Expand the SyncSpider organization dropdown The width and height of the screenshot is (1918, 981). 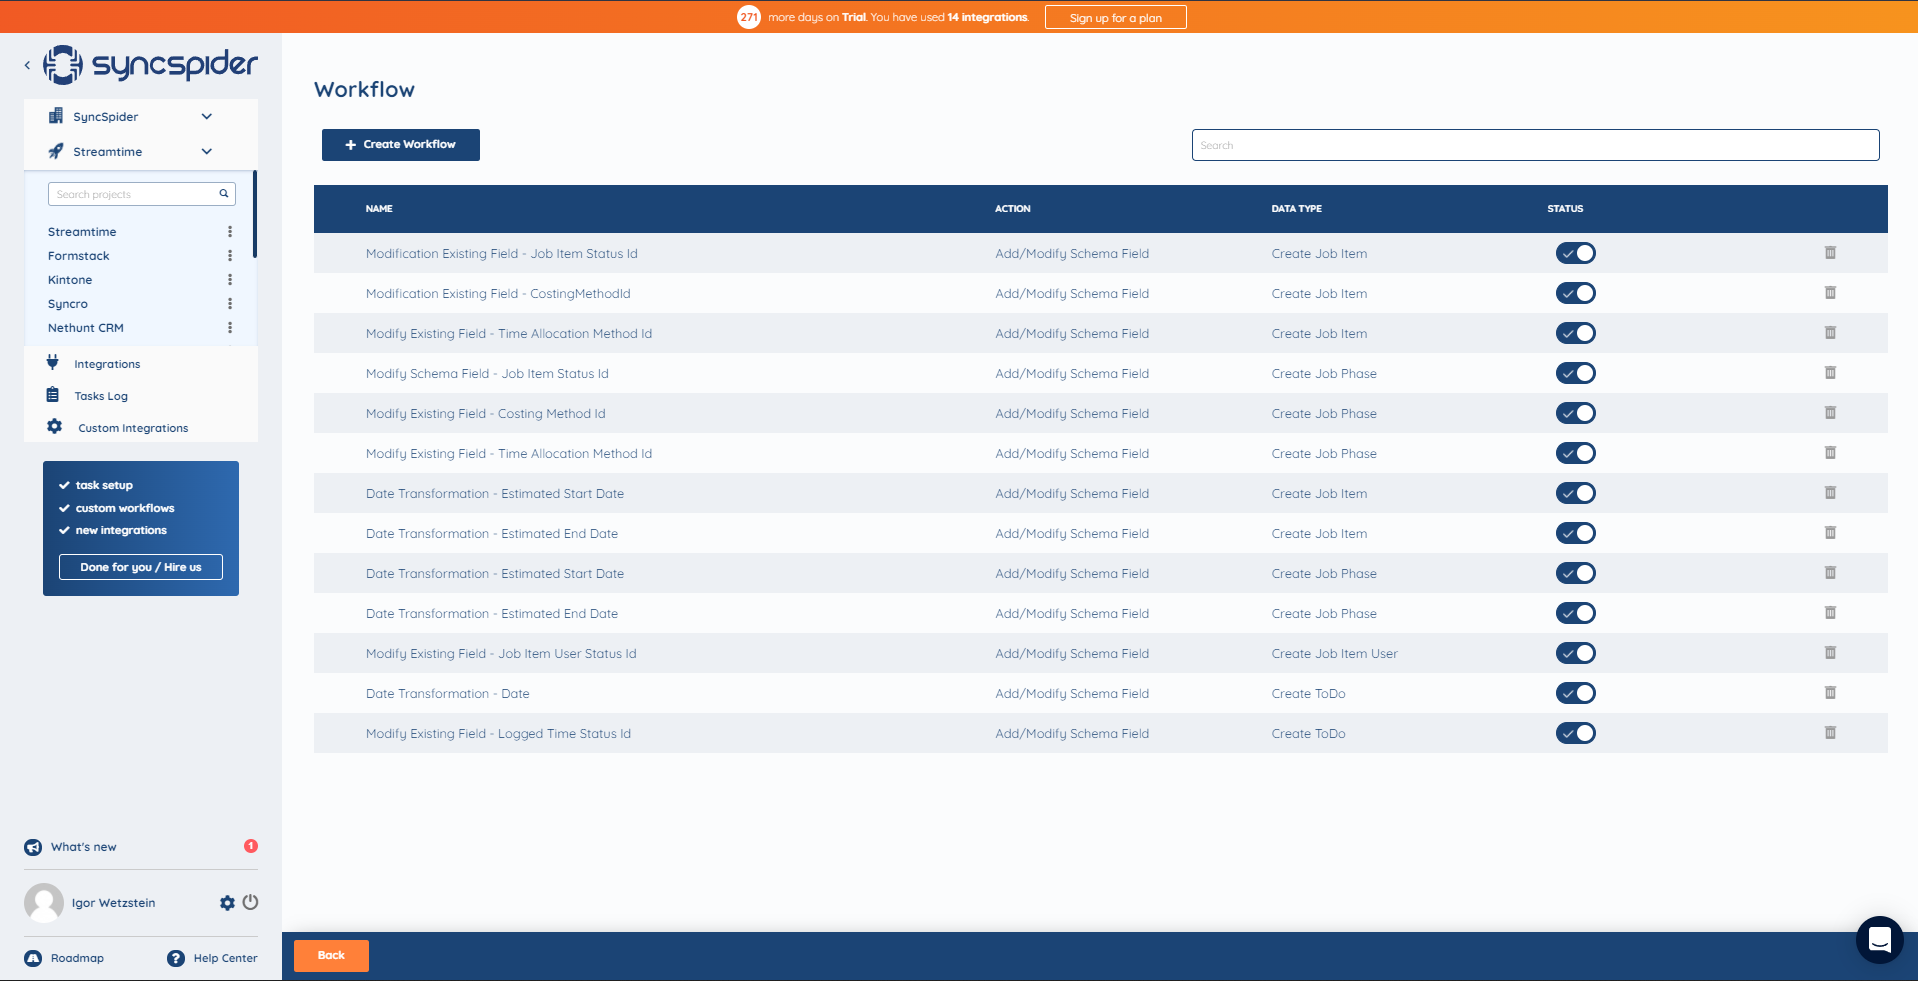pyautogui.click(x=207, y=117)
